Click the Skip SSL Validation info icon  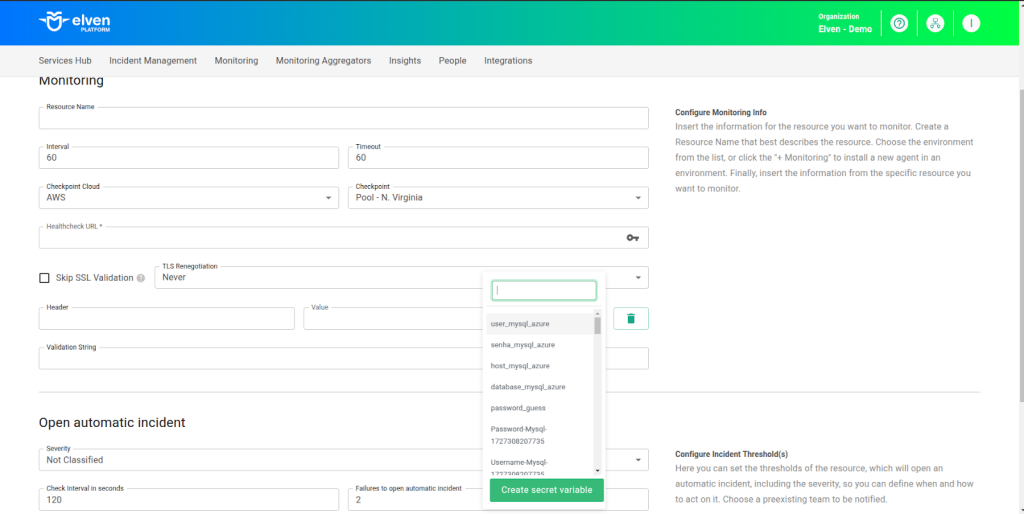point(141,278)
